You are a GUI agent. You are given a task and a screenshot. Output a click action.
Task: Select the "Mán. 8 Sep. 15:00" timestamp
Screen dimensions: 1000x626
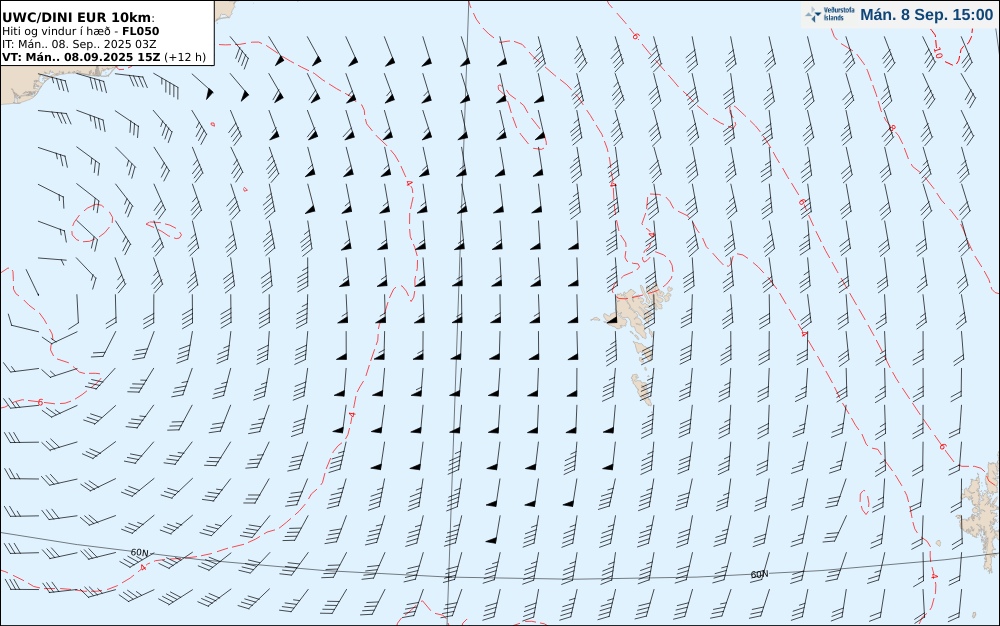927,15
